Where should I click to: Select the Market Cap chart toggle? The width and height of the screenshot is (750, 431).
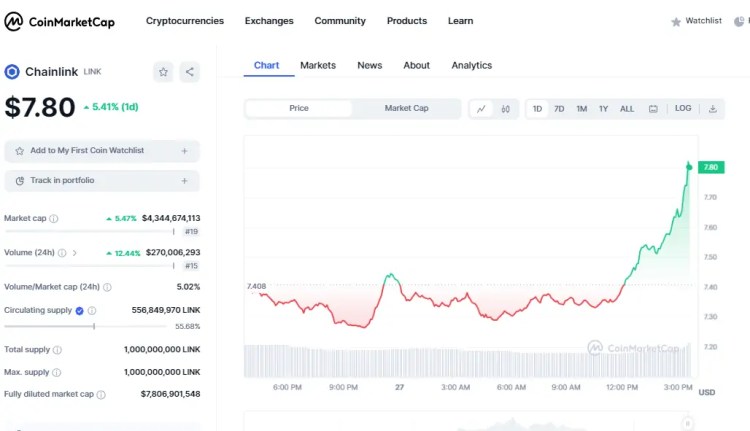click(x=407, y=109)
